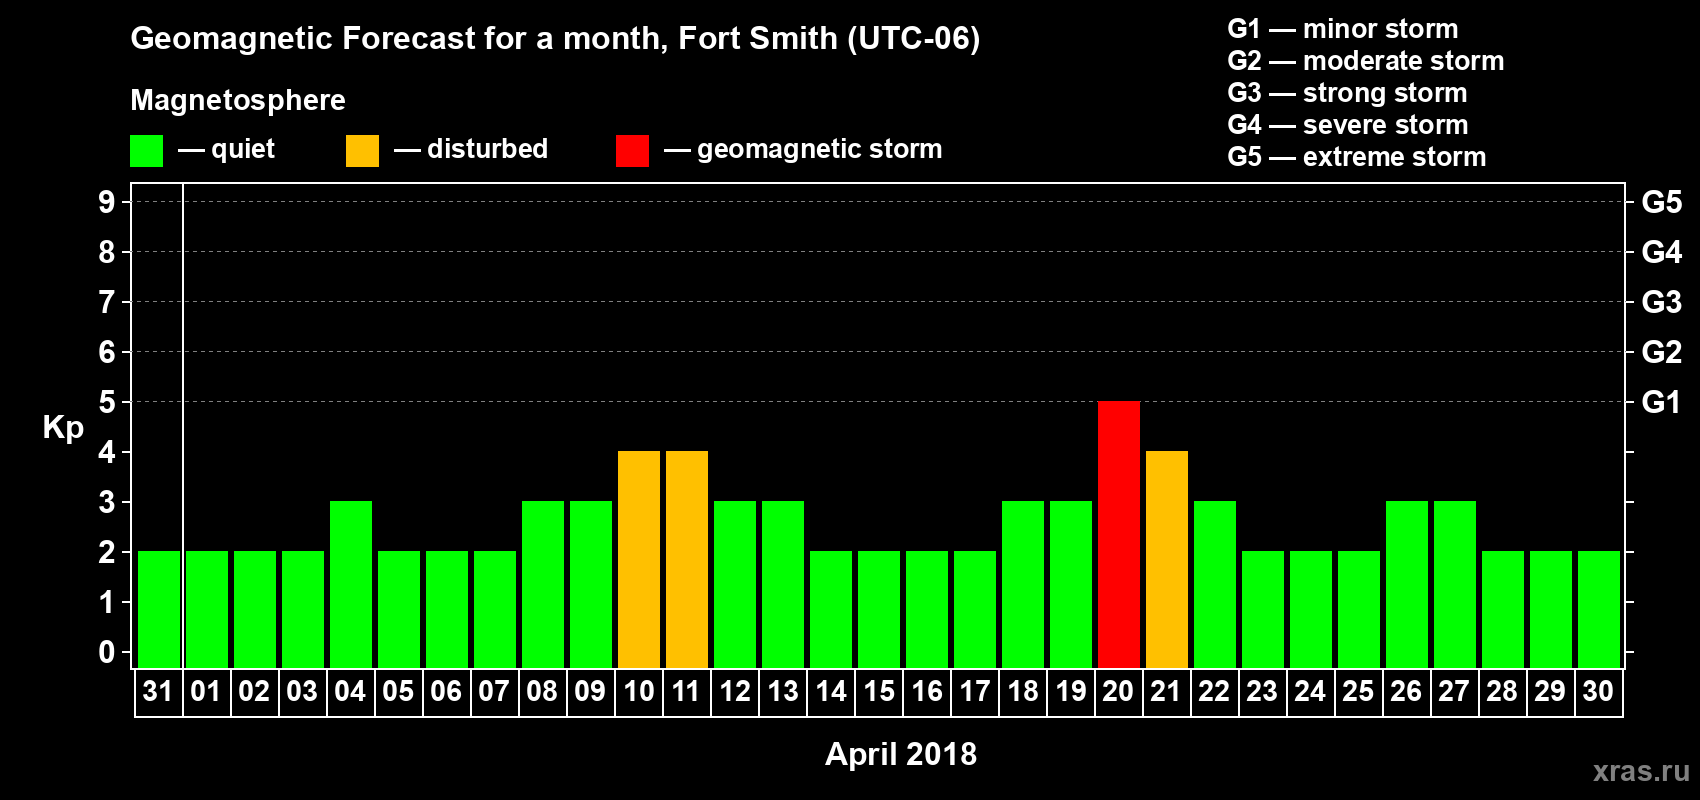1700x800 pixels.
Task: Click date label 30 on the axis
Action: 1598,691
